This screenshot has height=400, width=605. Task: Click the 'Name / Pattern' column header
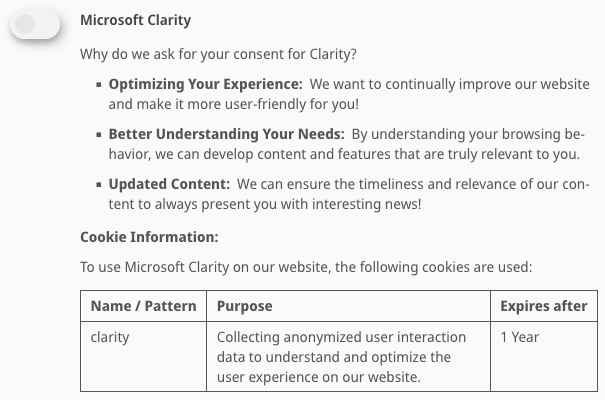[143, 306]
